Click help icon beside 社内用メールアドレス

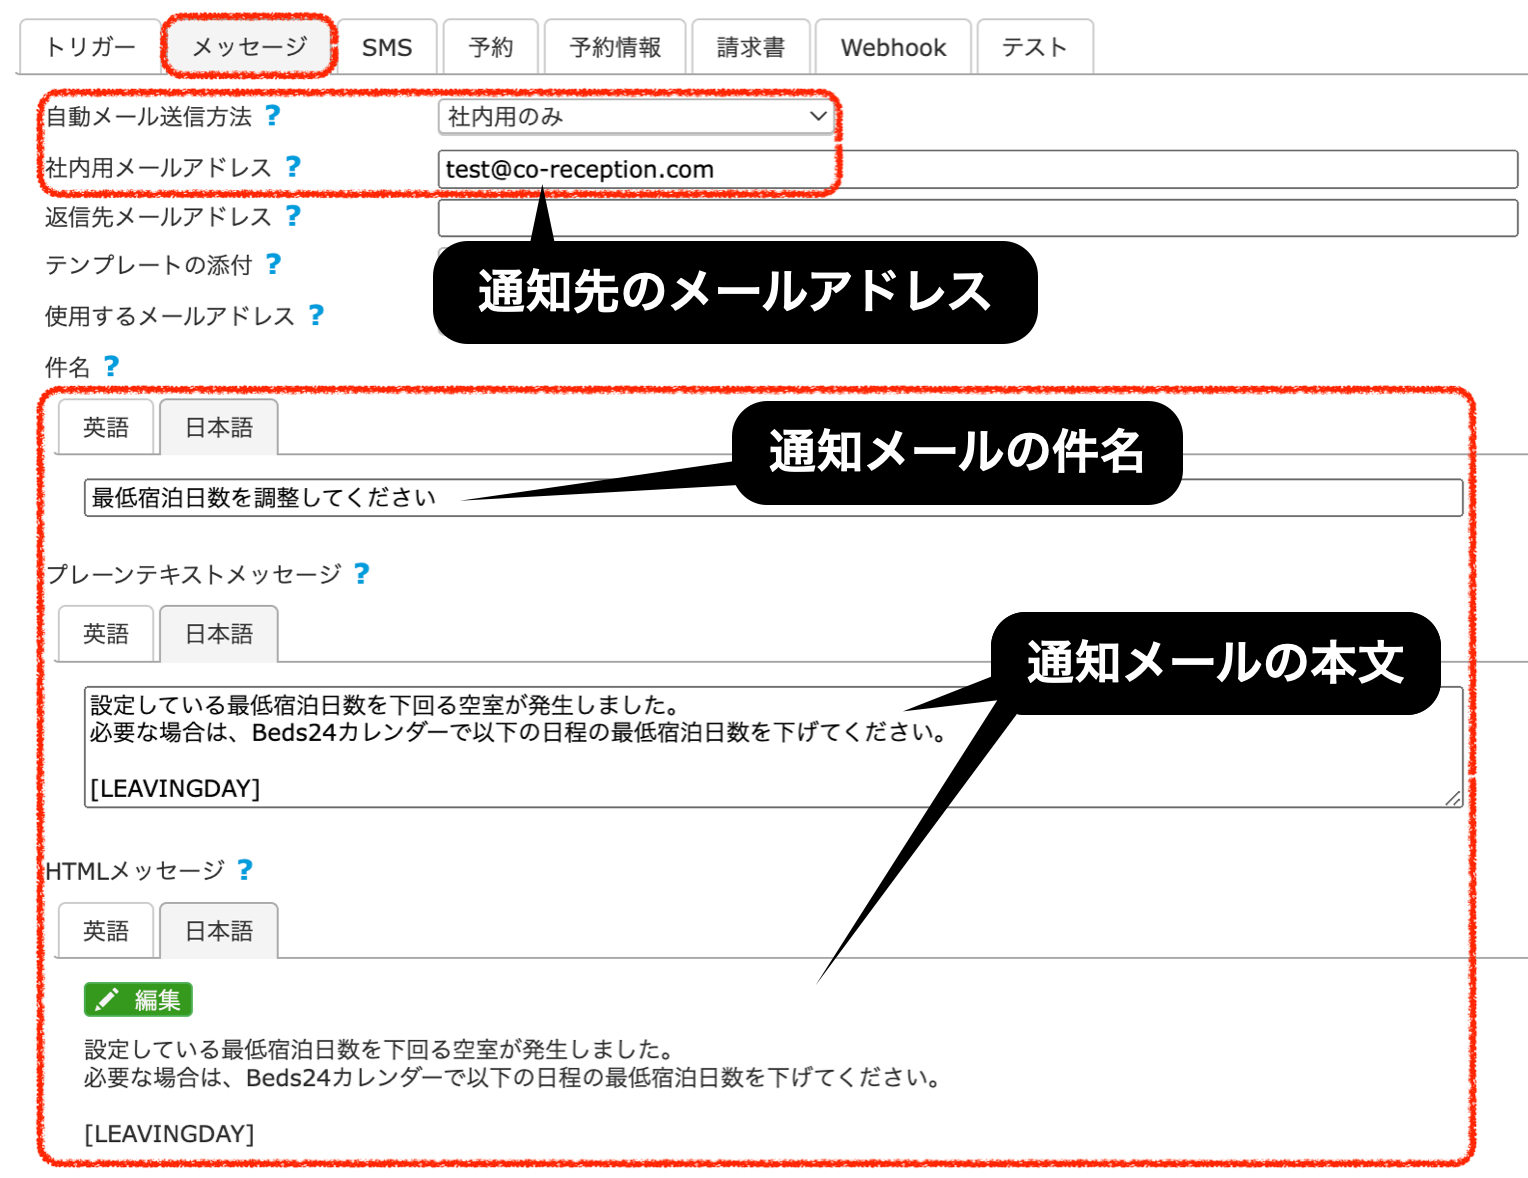293,167
